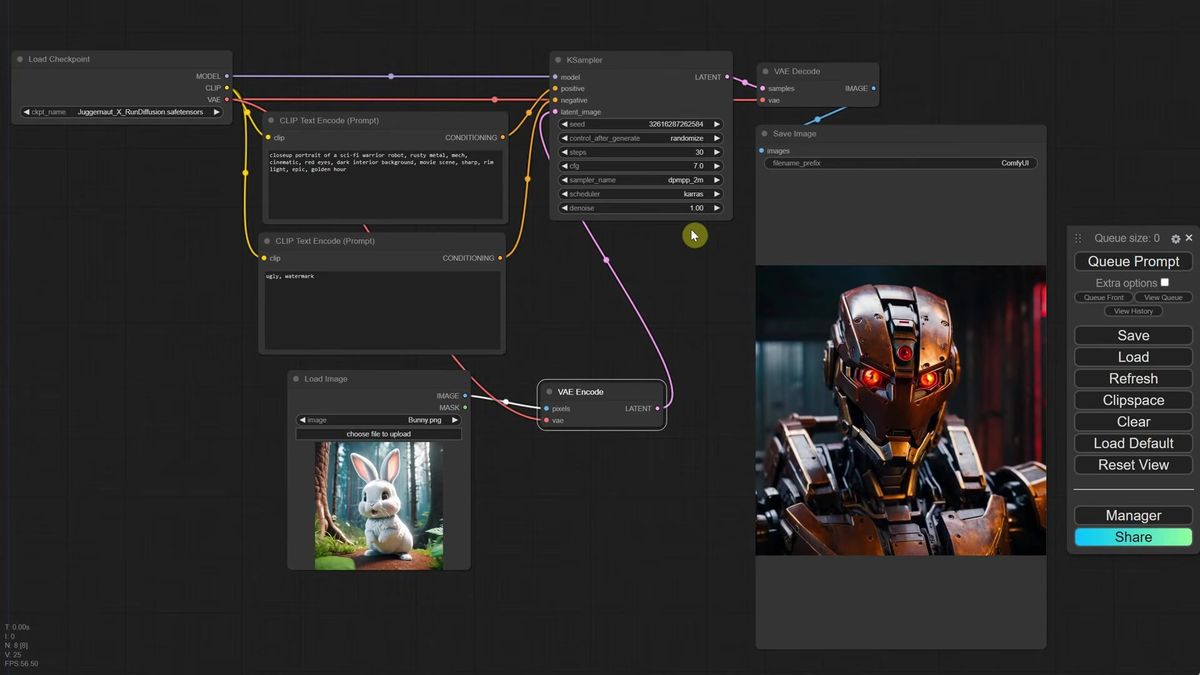Click the cfg value slider

tap(640, 166)
